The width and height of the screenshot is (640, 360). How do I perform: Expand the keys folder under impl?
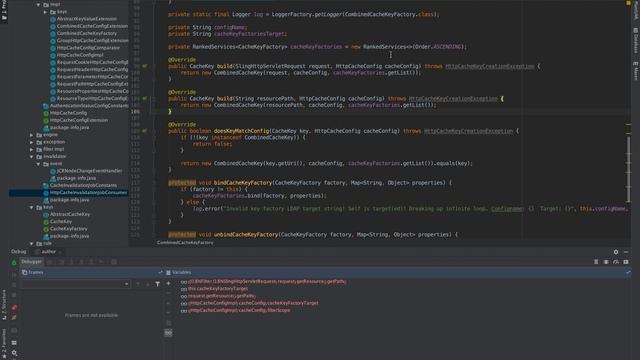point(45,12)
